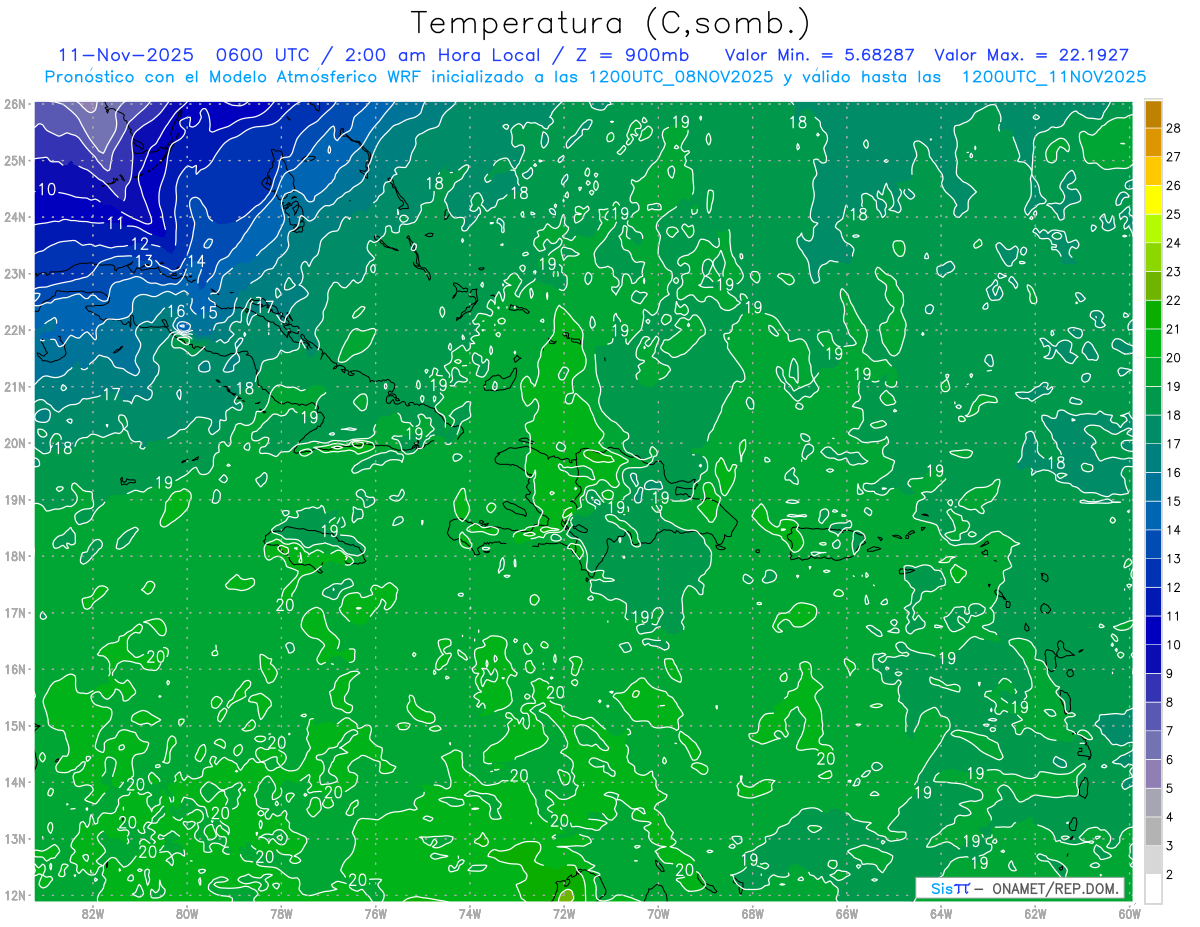This screenshot has width=1200, height=927.
Task: Click the map contour label "12" near 23.5N
Action: click(140, 244)
